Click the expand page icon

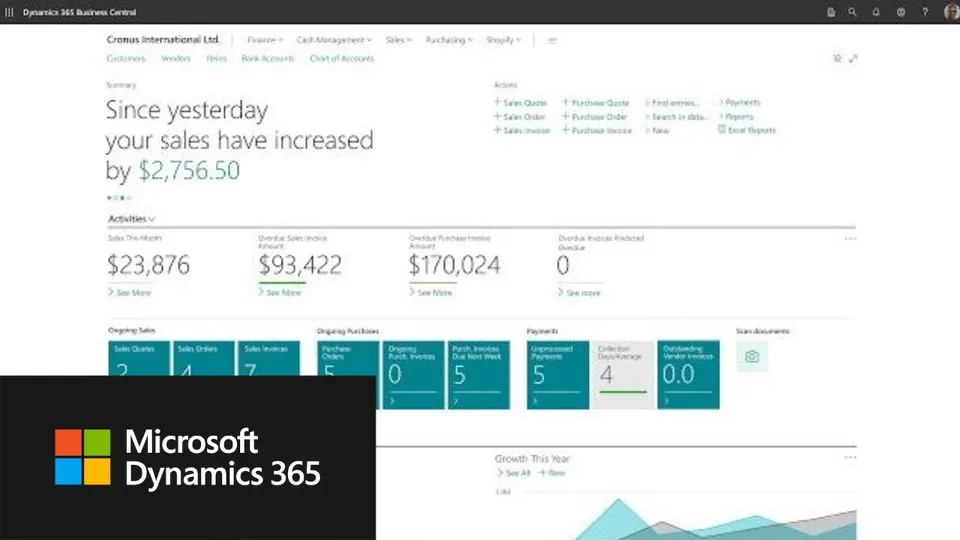click(x=853, y=58)
